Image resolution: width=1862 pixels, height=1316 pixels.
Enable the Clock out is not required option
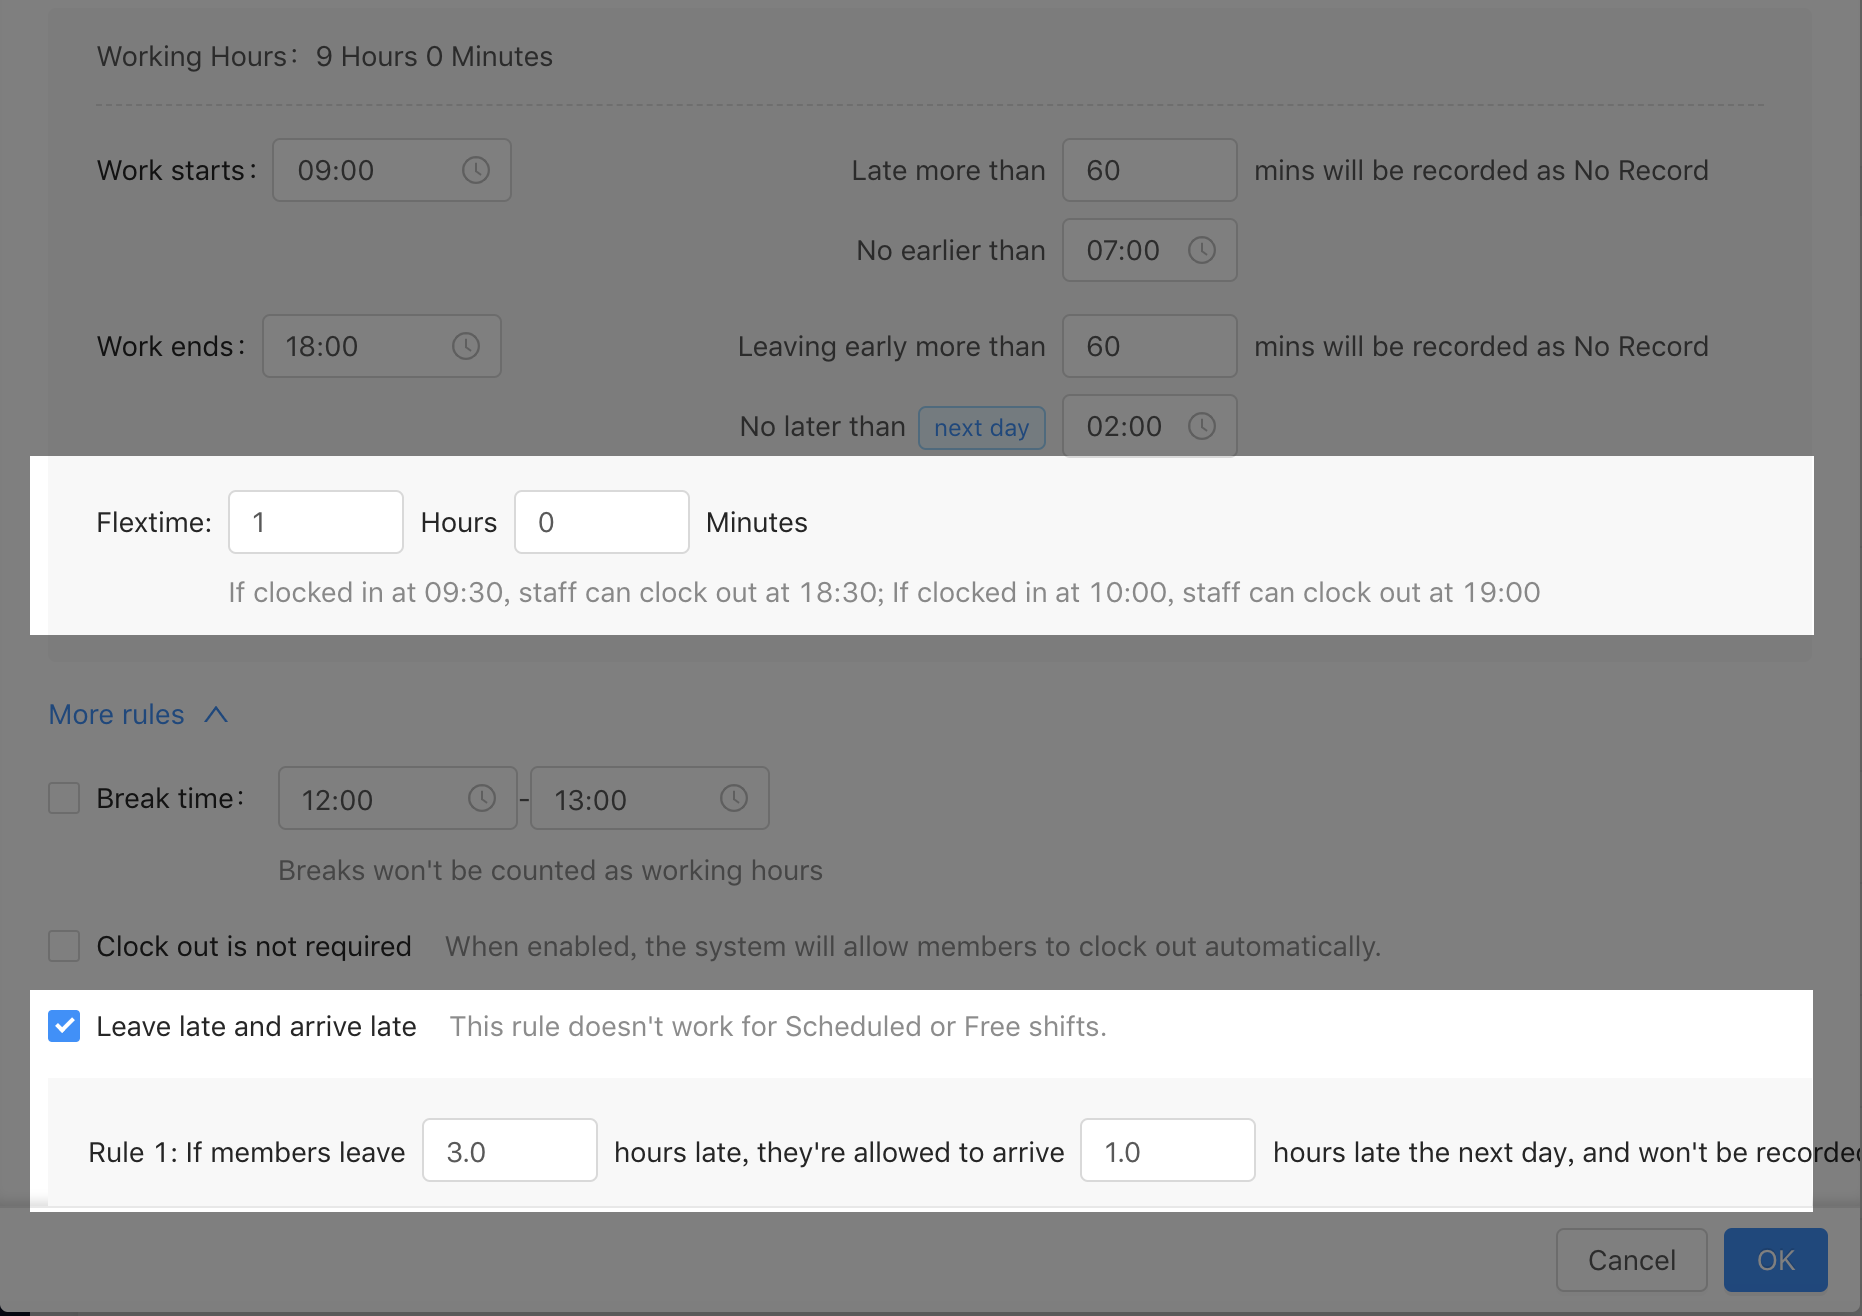(x=64, y=946)
